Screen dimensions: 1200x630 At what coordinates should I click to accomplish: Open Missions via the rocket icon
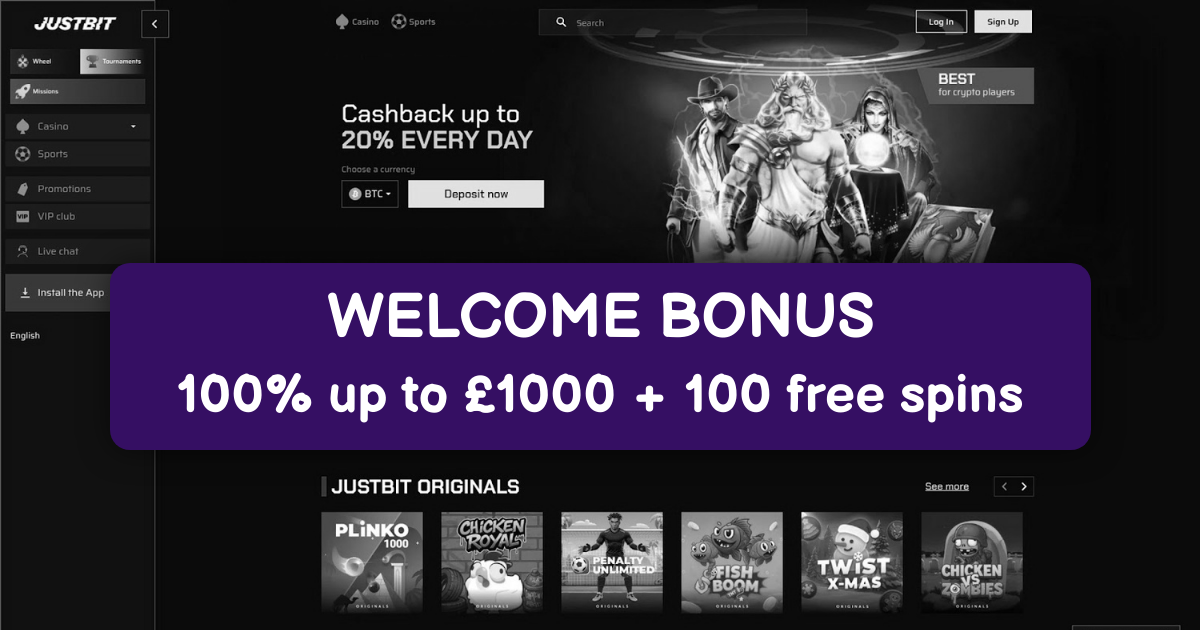22,91
